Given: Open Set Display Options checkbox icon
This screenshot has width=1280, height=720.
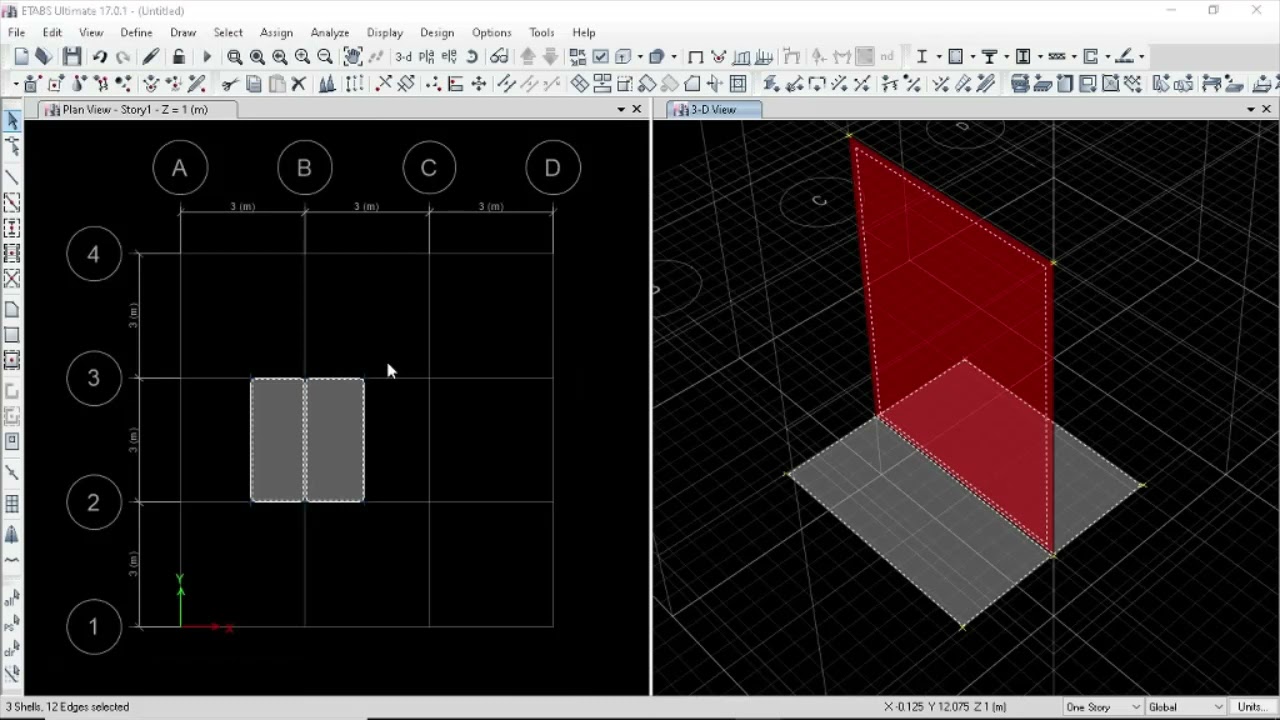Looking at the screenshot, I should tap(600, 57).
